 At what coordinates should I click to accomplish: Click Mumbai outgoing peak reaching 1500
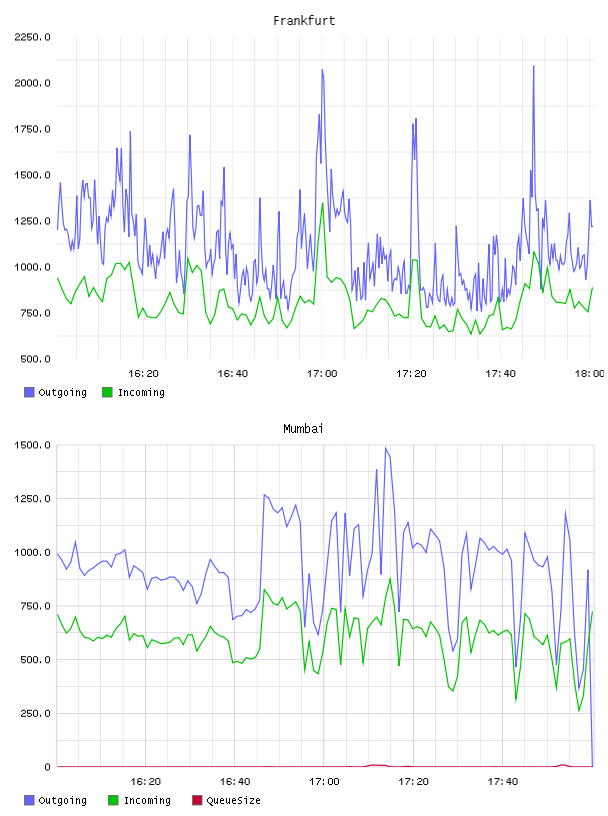(386, 448)
